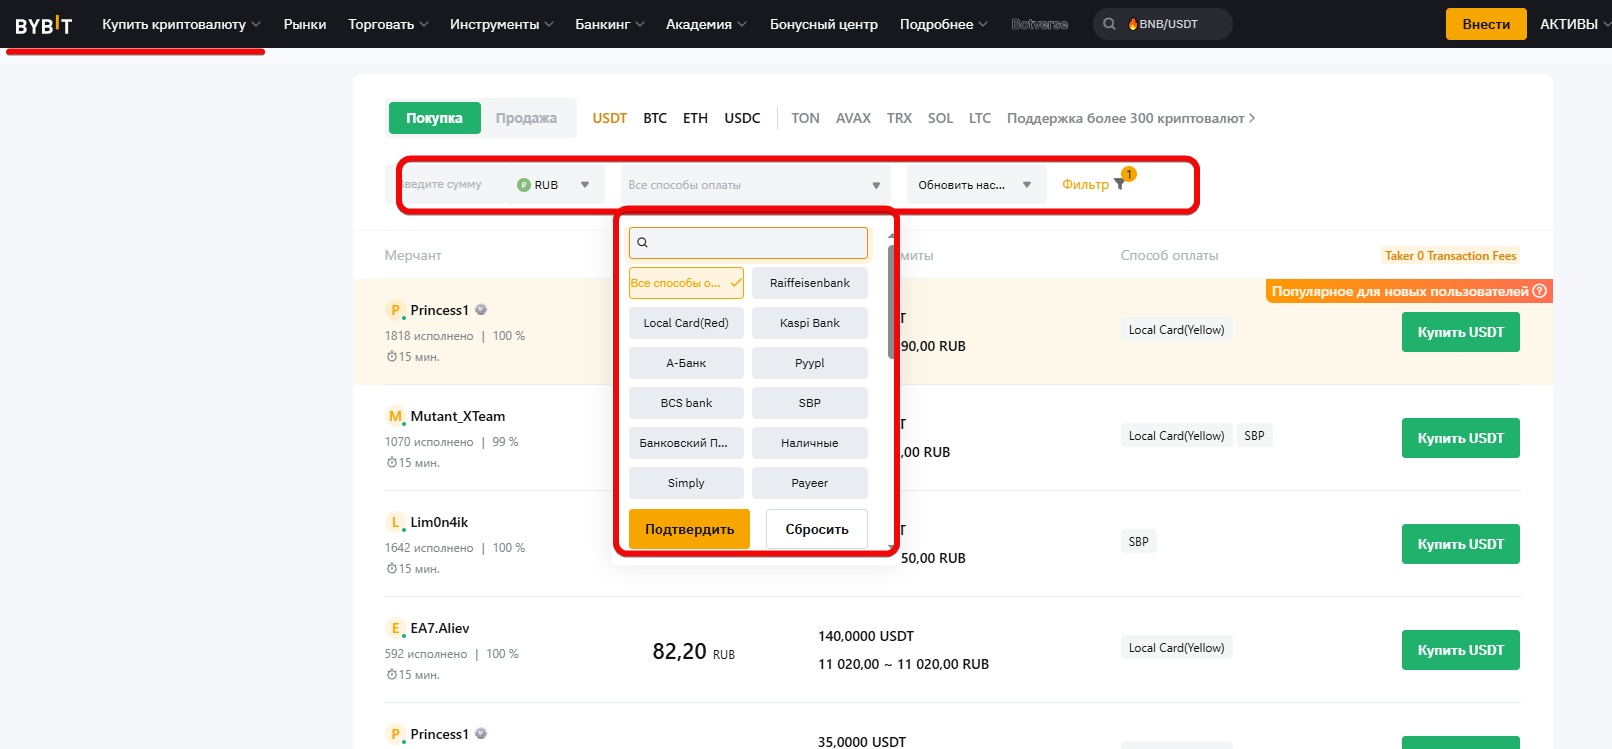
Task: Select the AVAX coin tab
Action: [853, 118]
